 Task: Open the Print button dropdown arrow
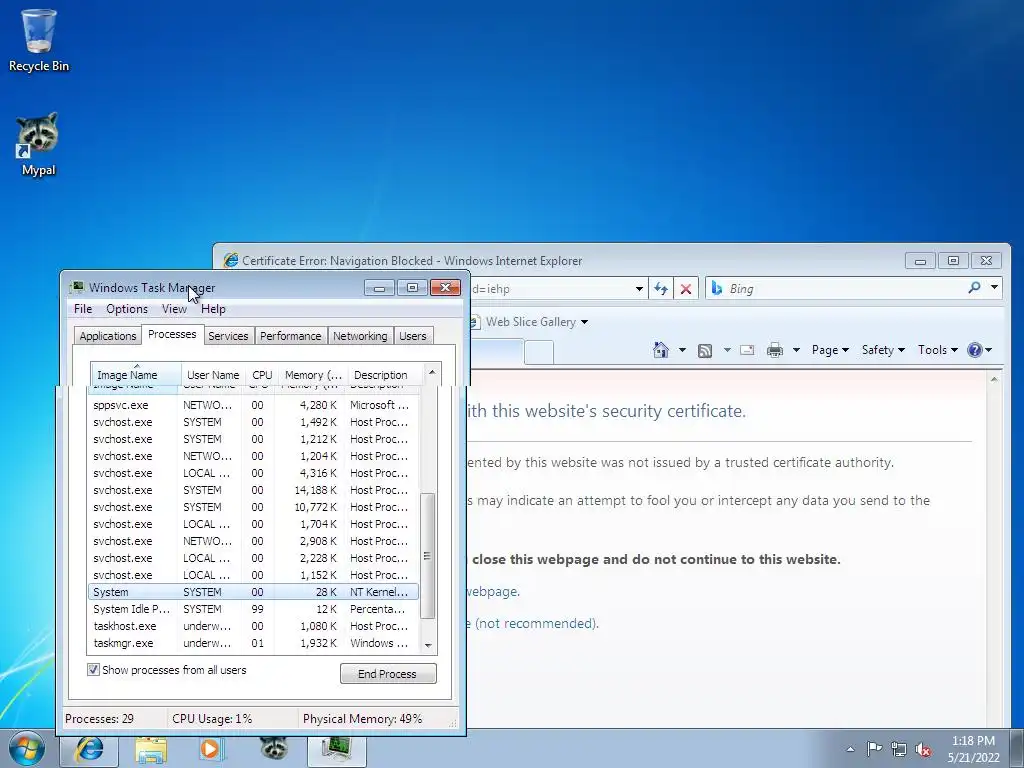(796, 350)
